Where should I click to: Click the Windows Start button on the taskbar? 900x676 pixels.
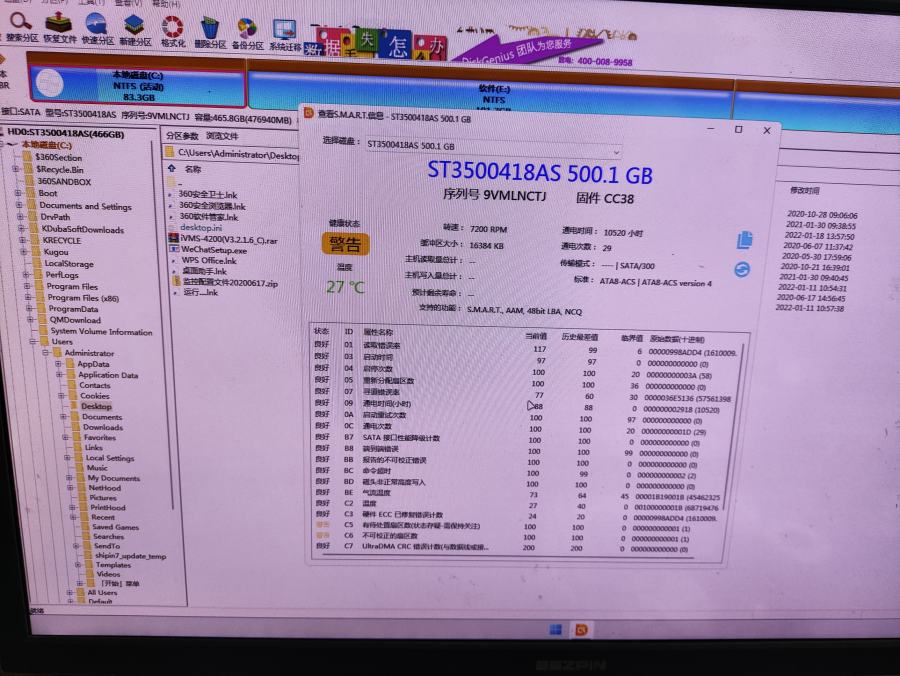click(x=555, y=630)
